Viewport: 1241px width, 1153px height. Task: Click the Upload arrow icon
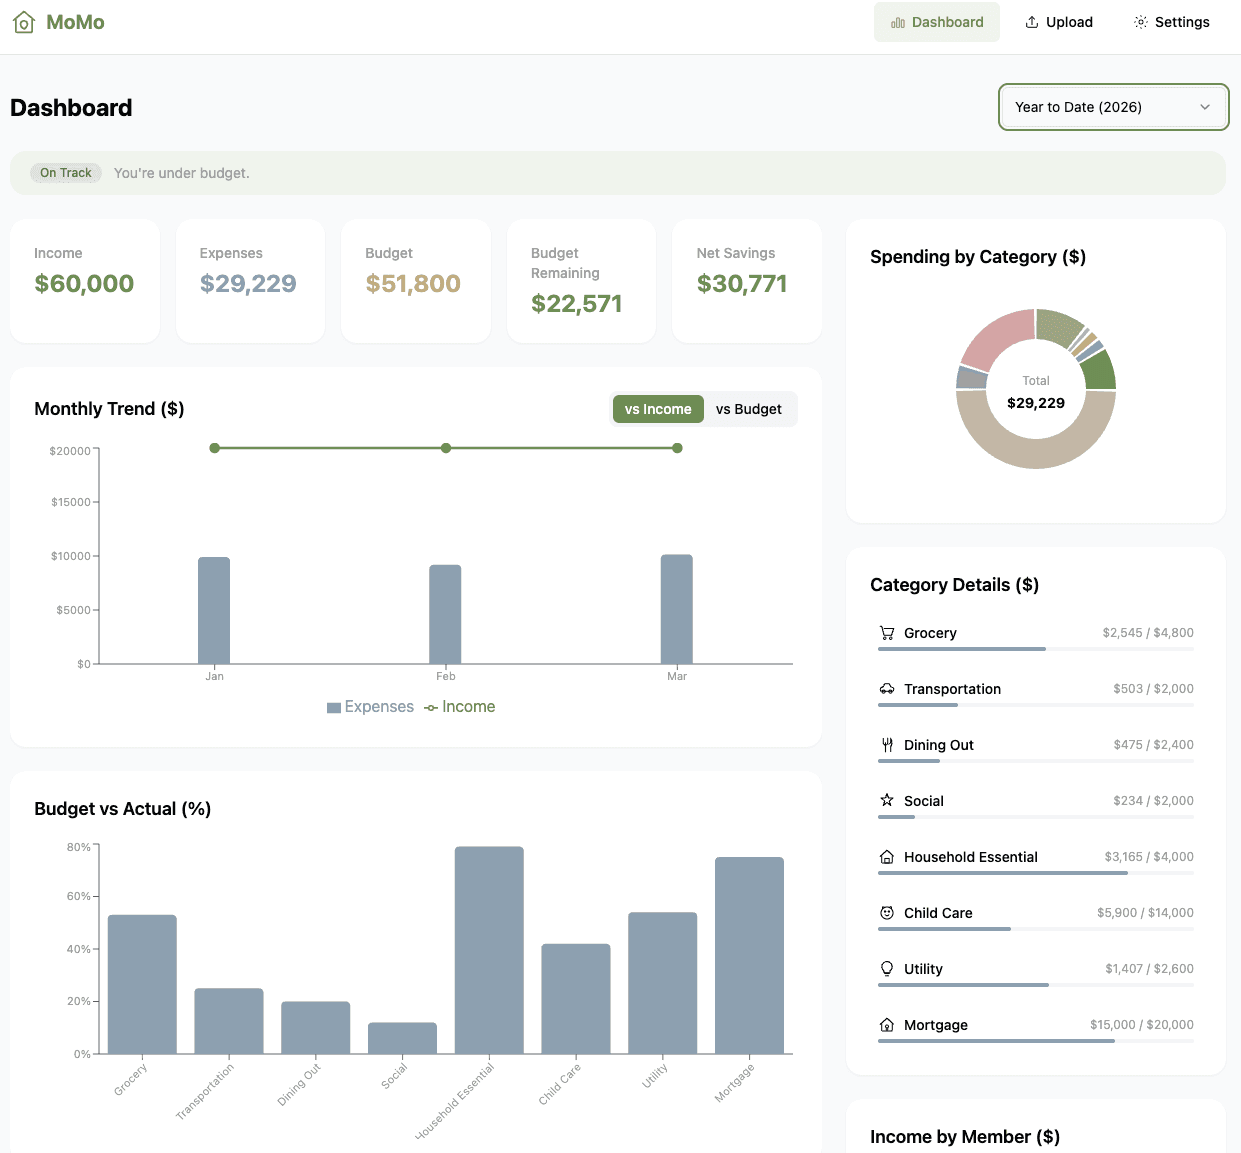[x=1029, y=21]
